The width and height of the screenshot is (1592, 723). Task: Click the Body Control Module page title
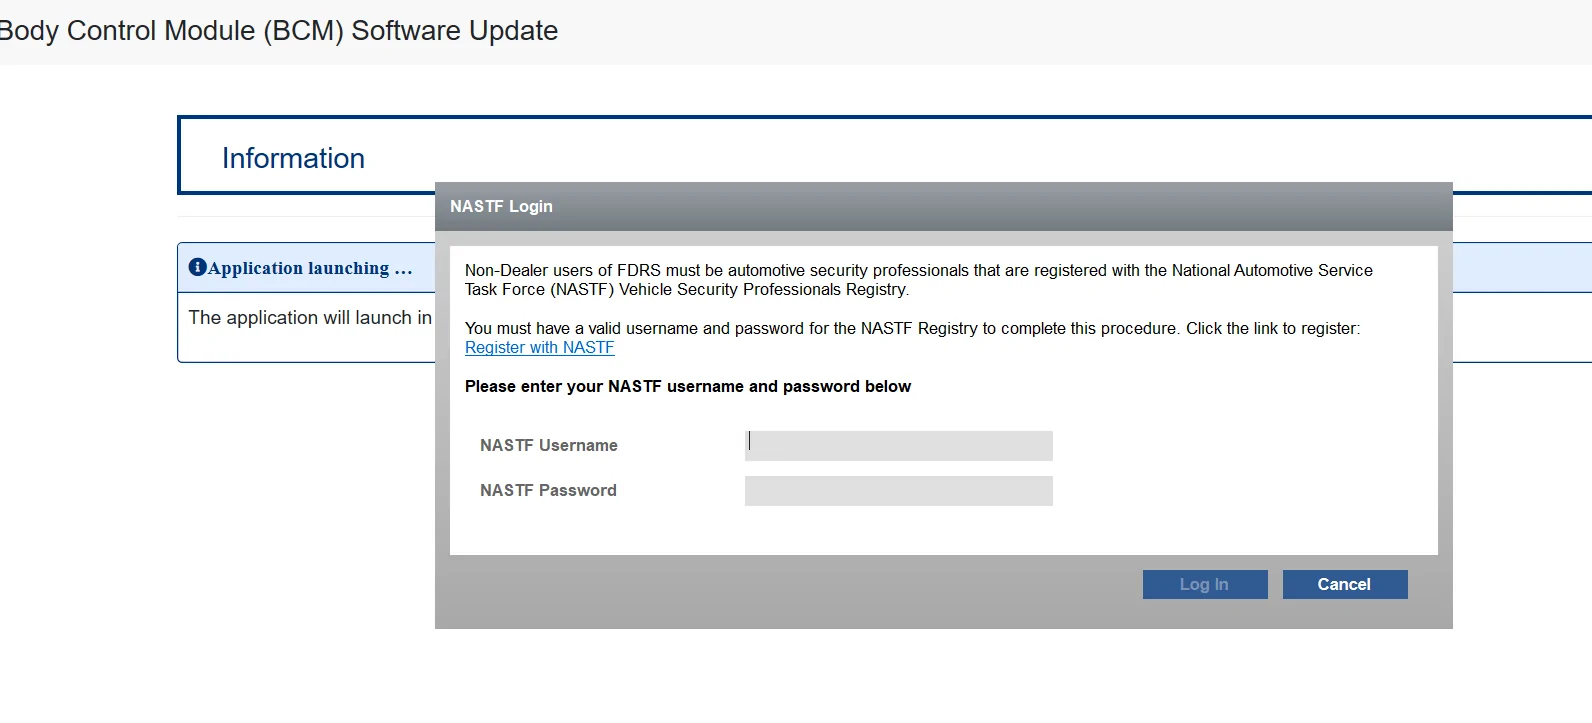tap(279, 31)
